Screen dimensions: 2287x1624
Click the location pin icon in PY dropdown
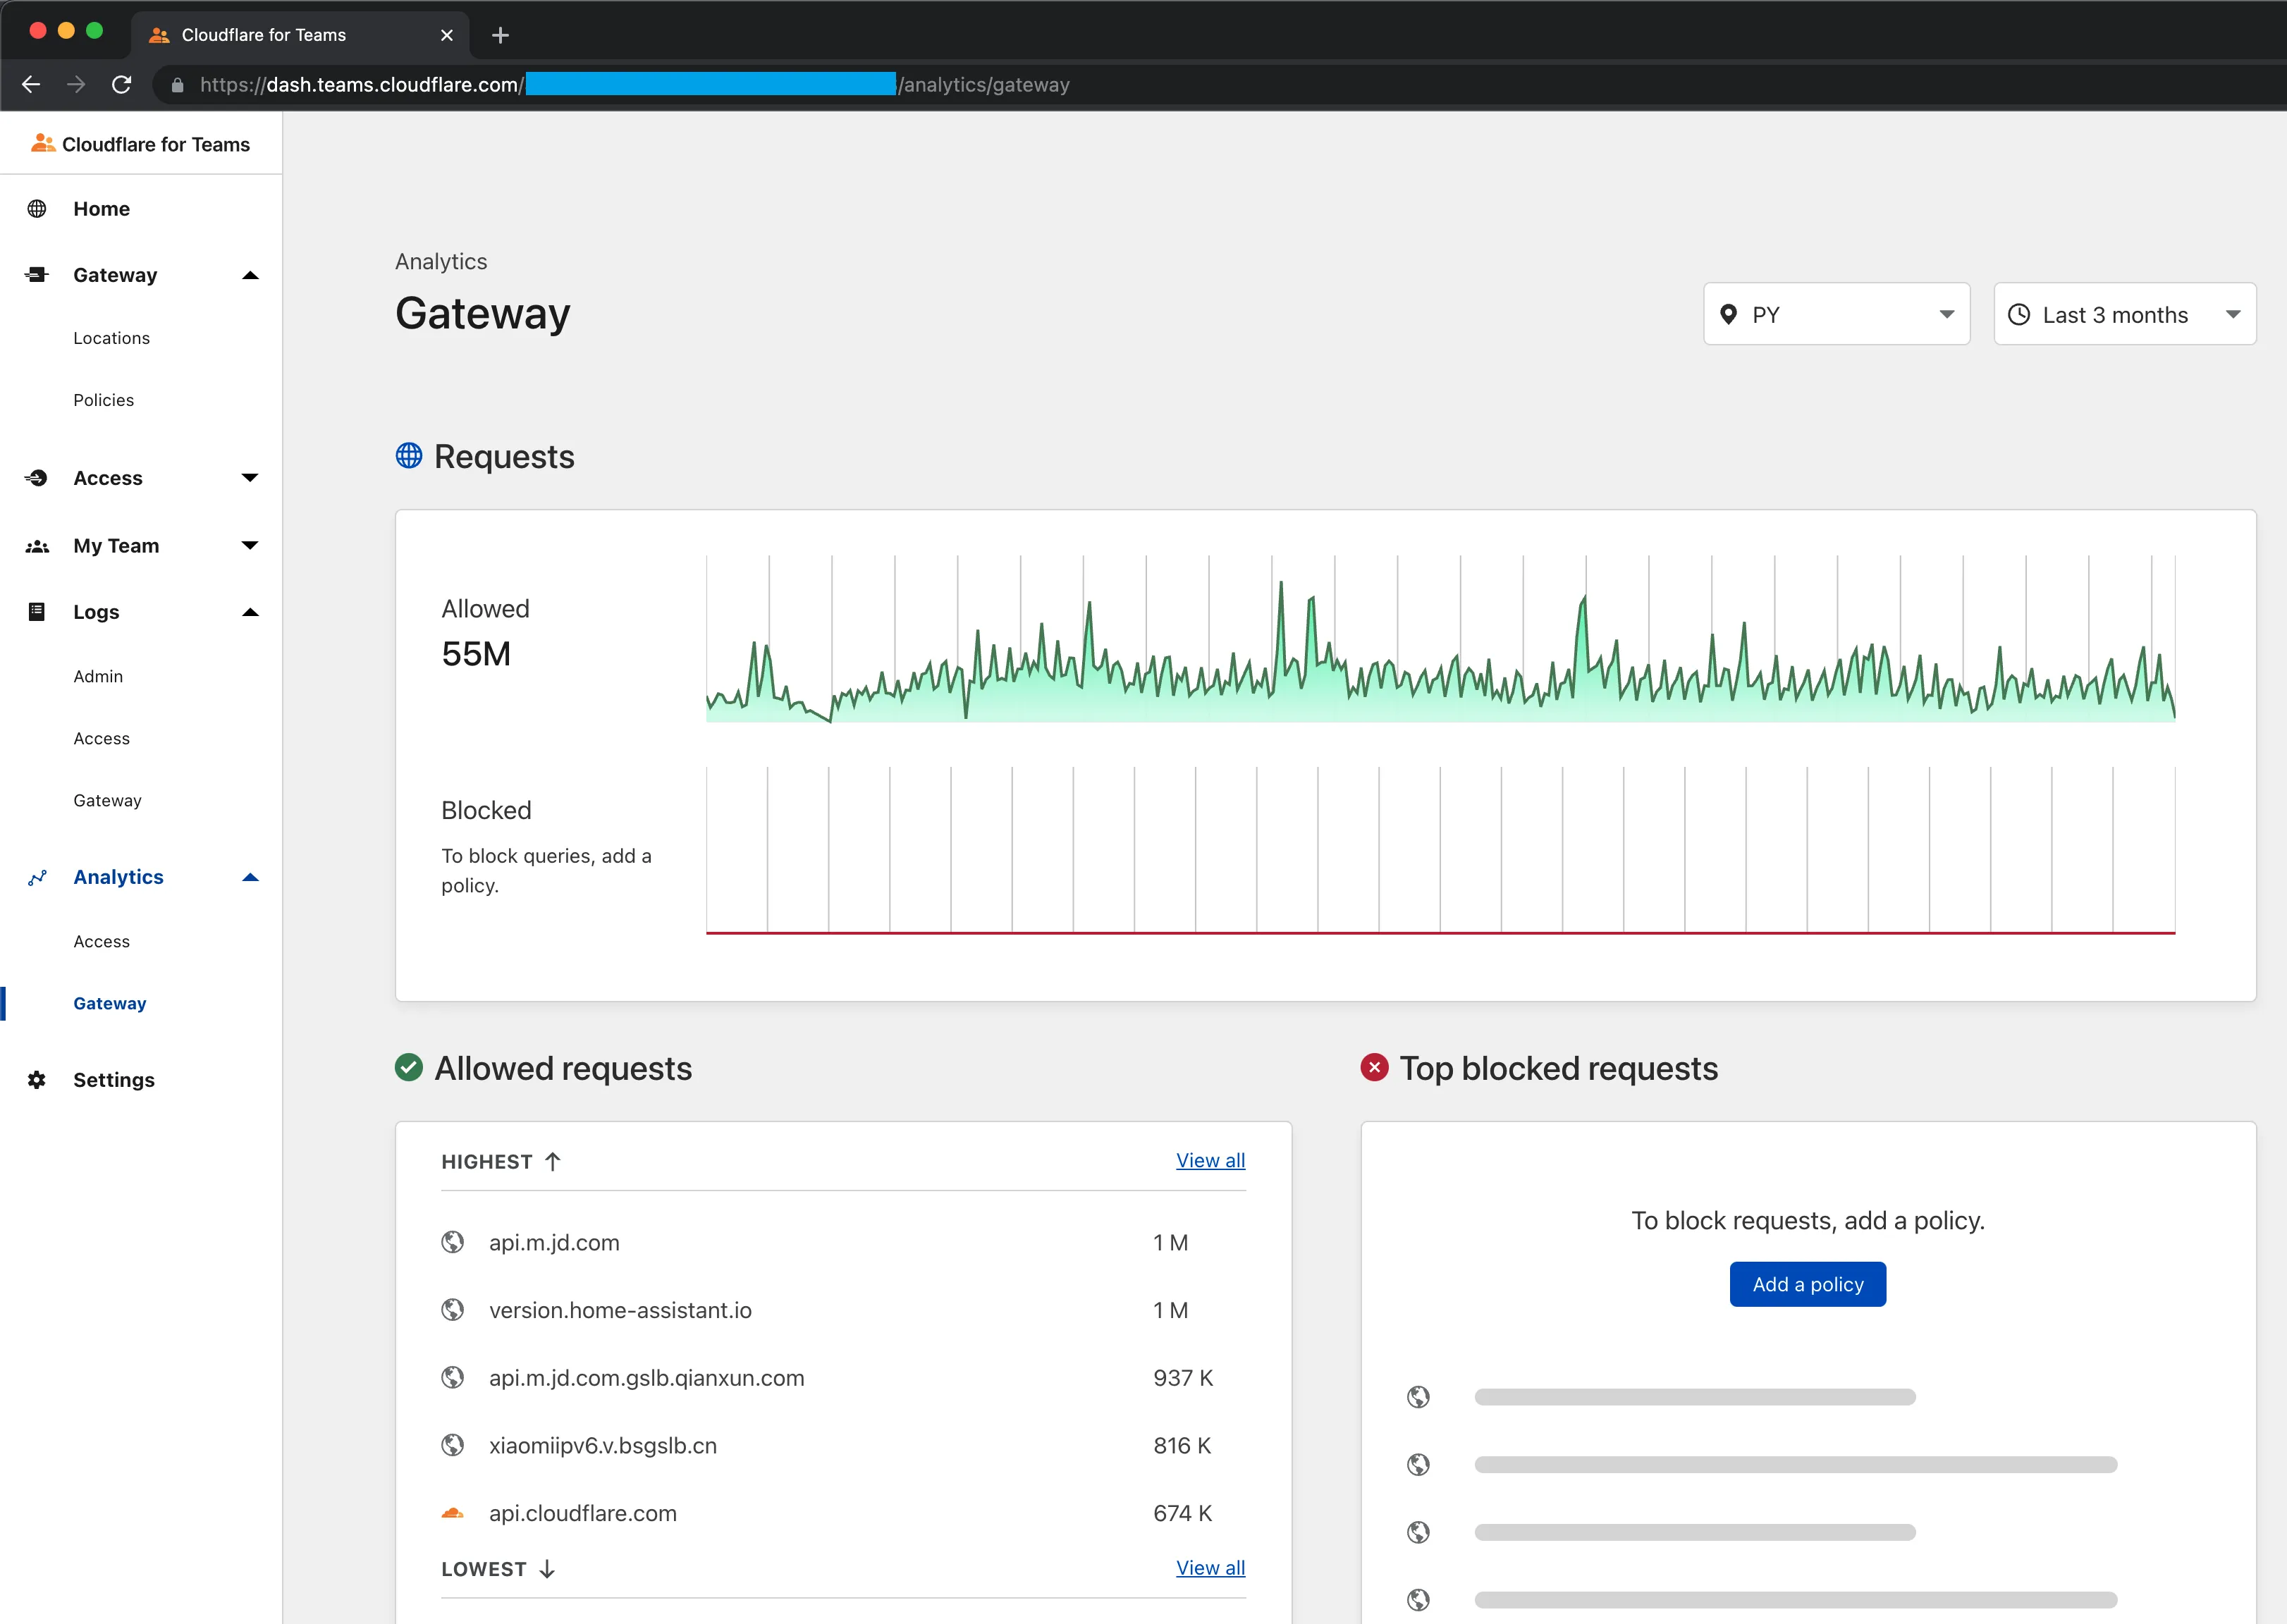coord(1728,314)
